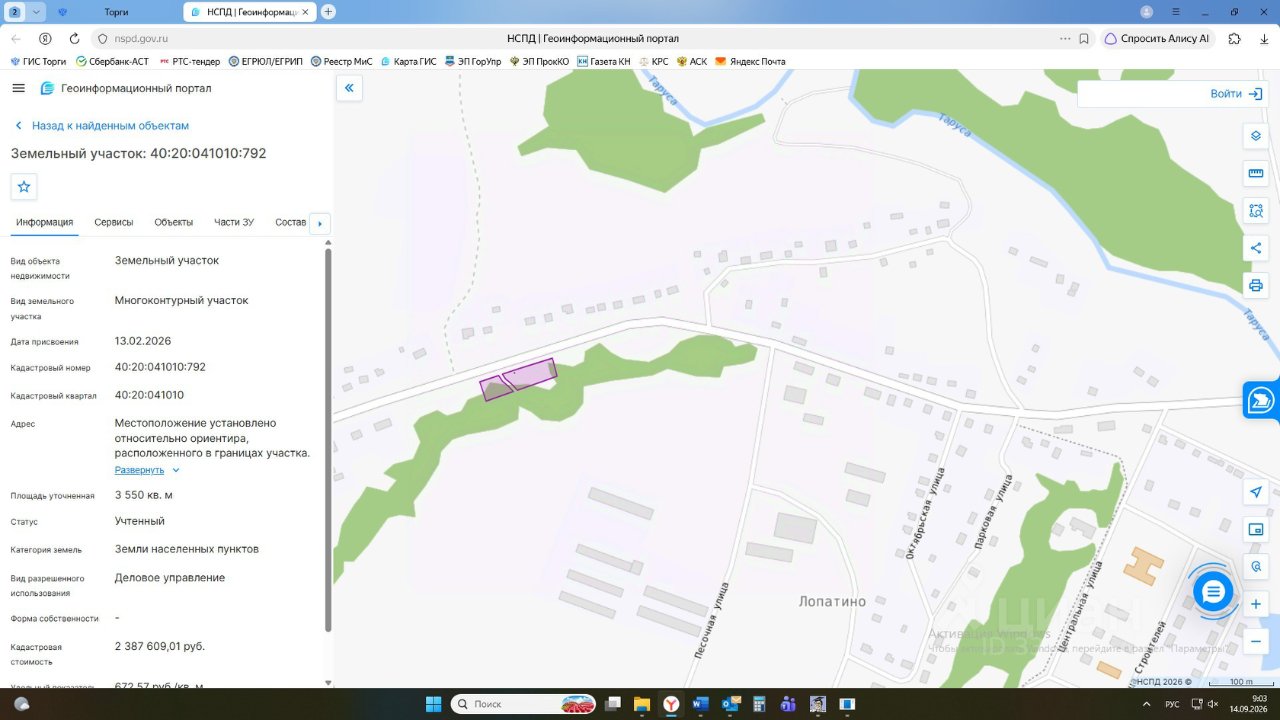Open the map layers tool
Viewport: 1280px width, 720px height.
(1256, 136)
